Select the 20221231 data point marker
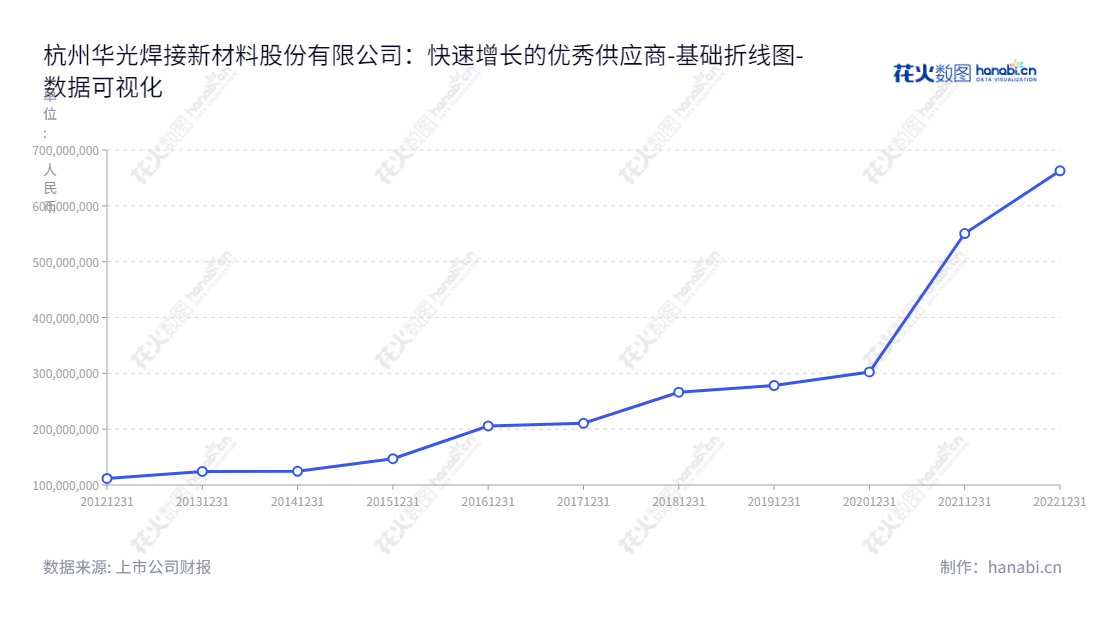This screenshot has height=620, width=1100. [1058, 170]
